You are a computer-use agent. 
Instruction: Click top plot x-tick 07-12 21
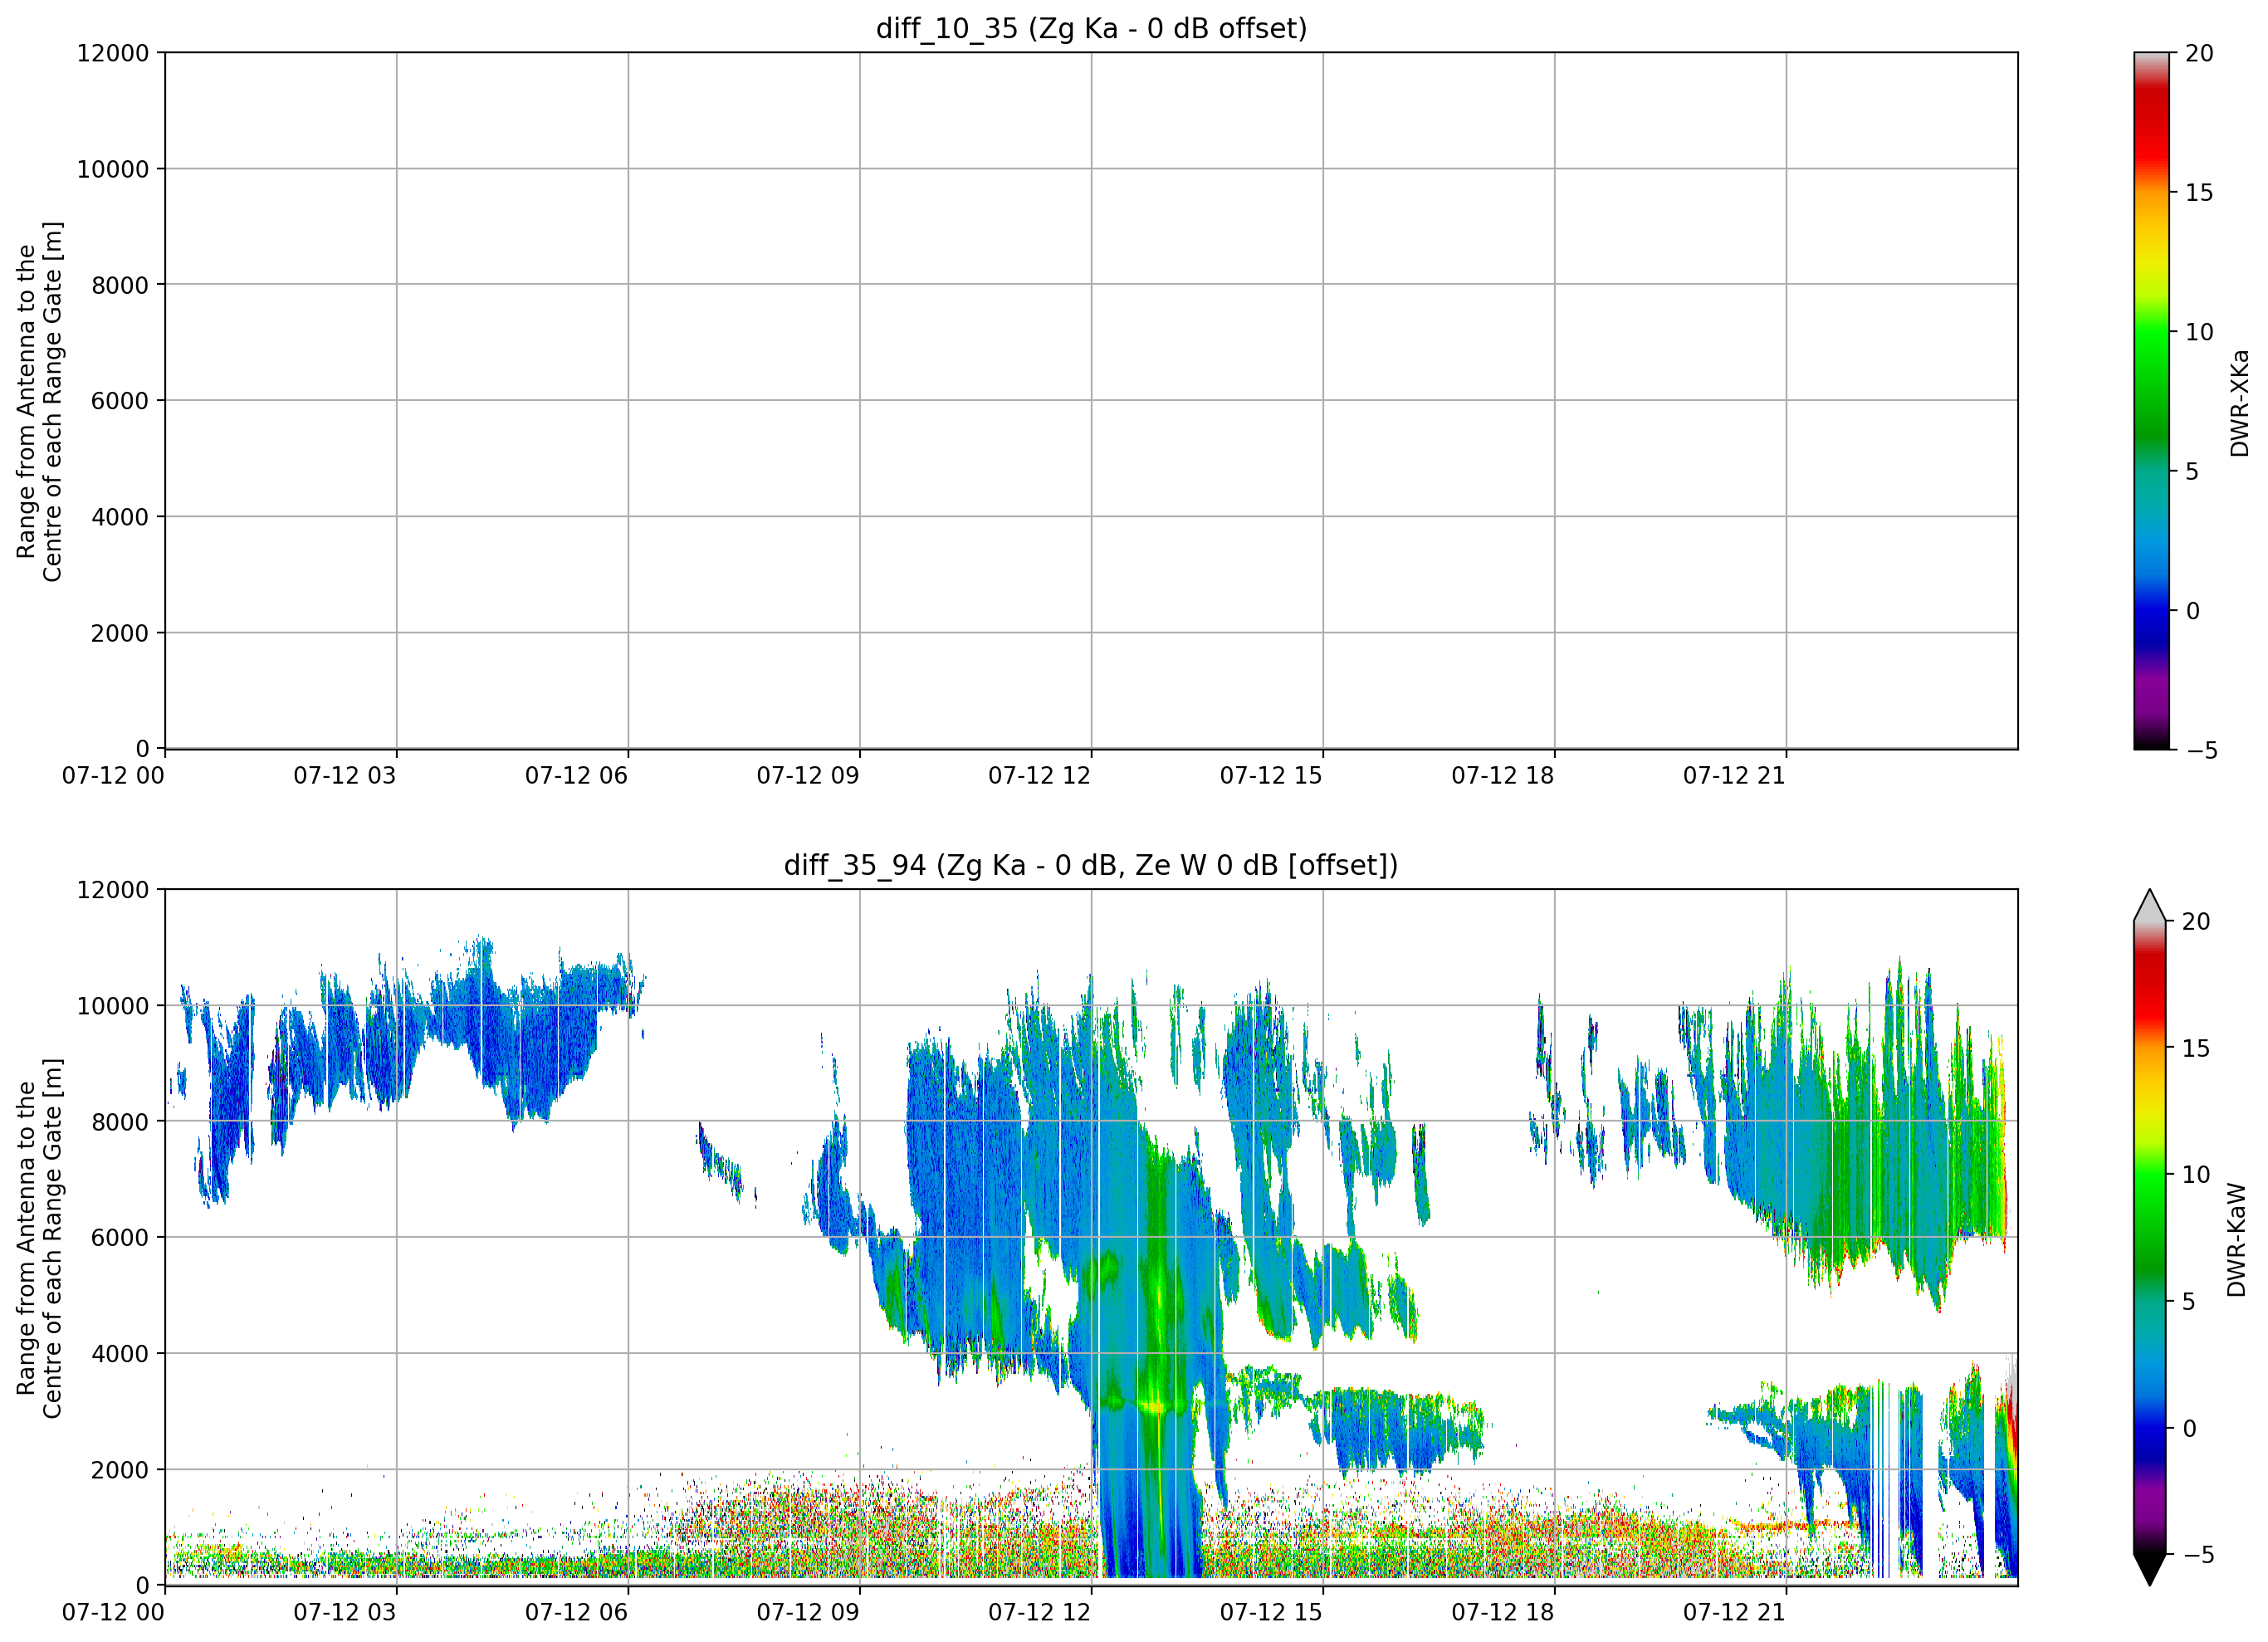point(1734,775)
